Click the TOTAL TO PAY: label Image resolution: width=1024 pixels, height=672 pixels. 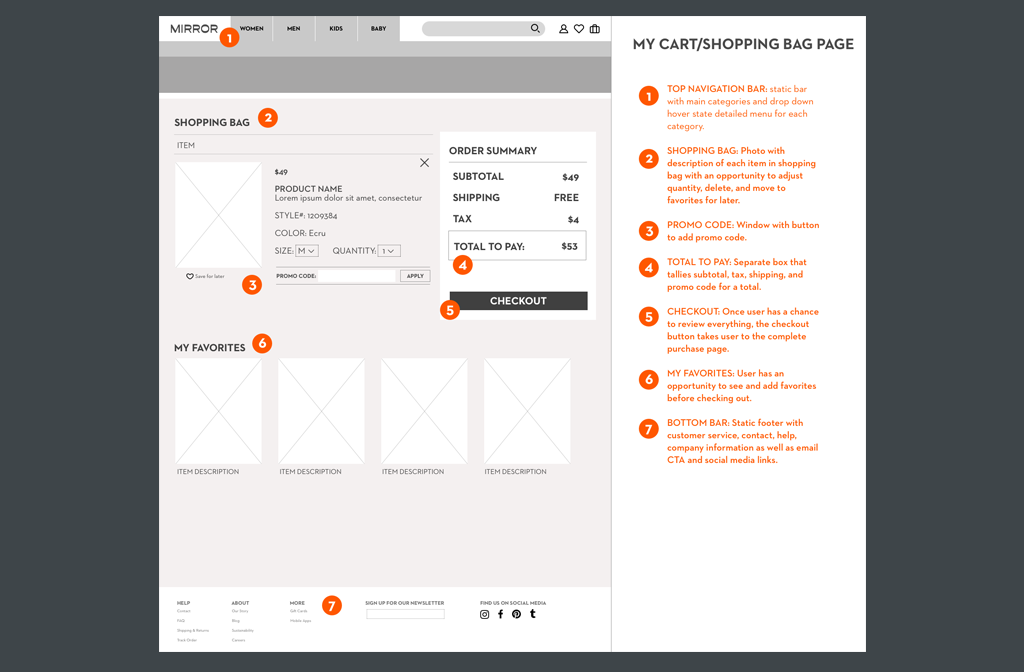(489, 247)
